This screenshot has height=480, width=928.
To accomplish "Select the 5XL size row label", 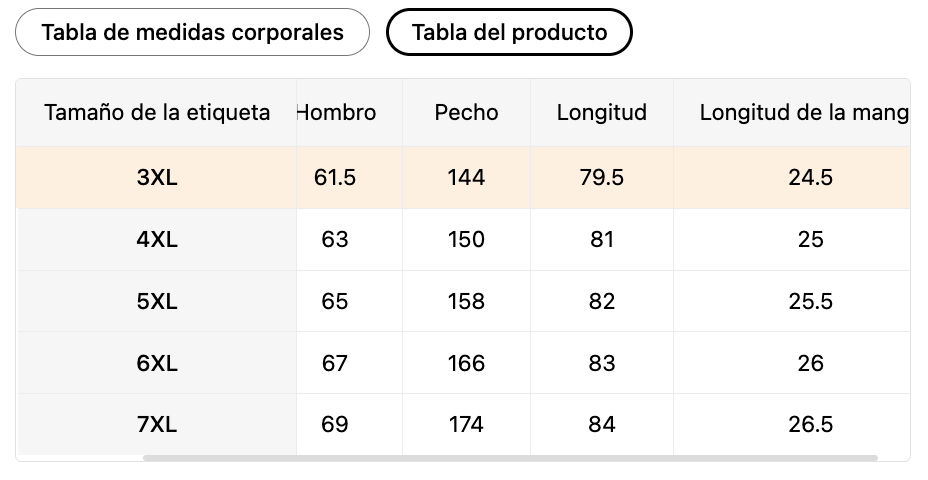I will pyautogui.click(x=157, y=301).
